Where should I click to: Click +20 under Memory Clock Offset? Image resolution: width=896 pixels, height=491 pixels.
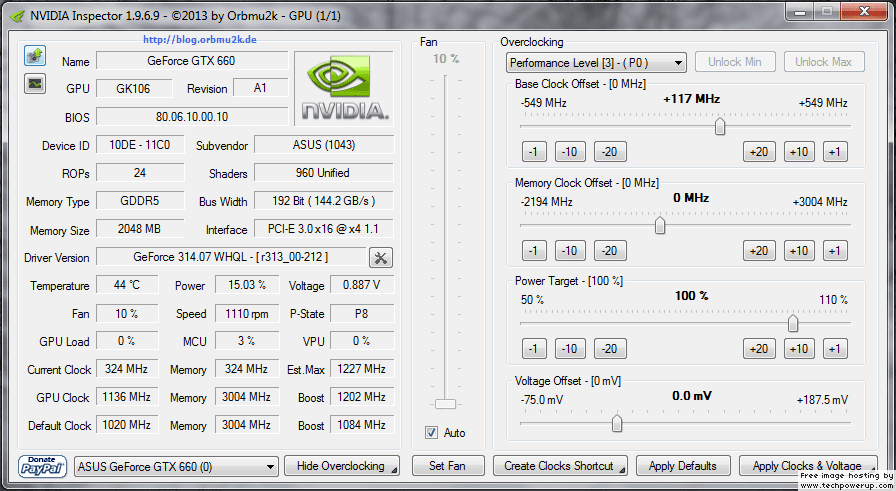(759, 251)
